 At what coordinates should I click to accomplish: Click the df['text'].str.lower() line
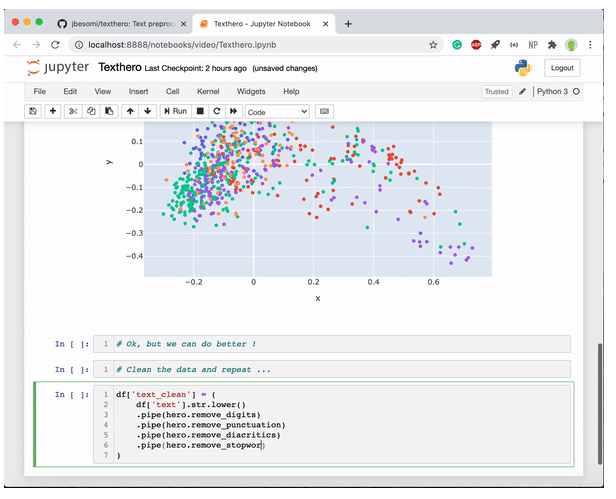click(x=191, y=405)
